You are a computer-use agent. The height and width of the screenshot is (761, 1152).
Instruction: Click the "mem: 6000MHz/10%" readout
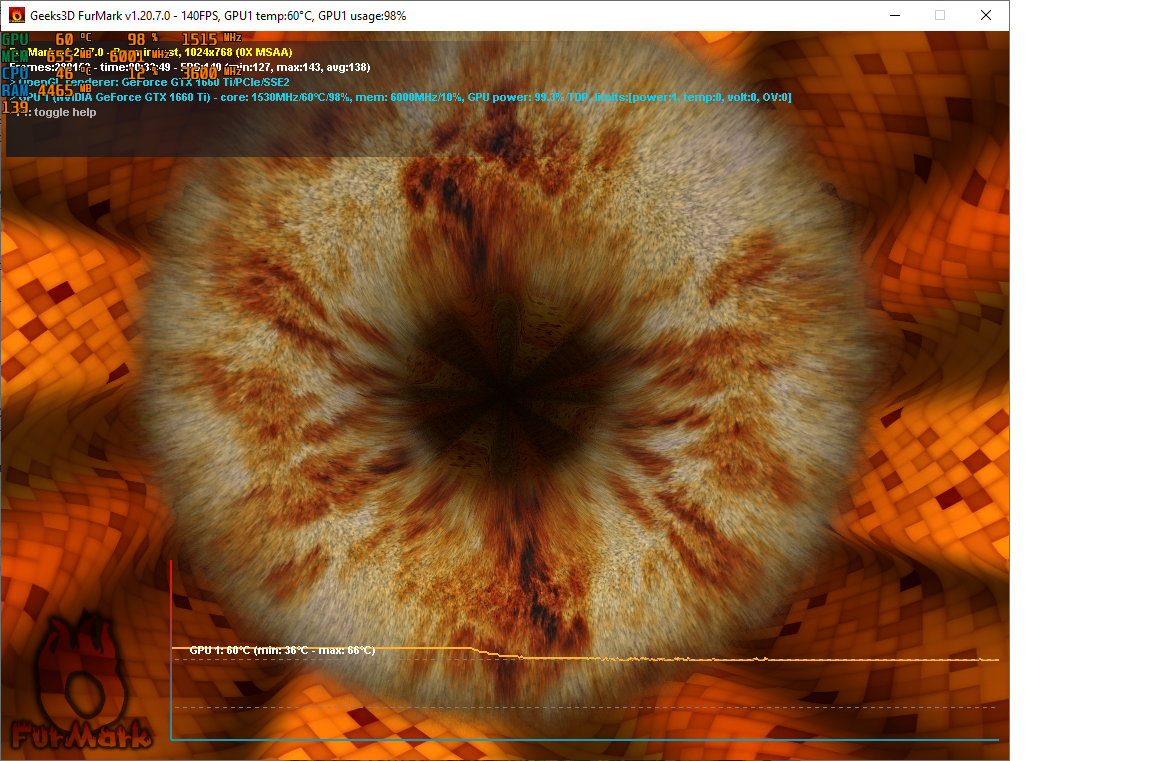tap(408, 97)
